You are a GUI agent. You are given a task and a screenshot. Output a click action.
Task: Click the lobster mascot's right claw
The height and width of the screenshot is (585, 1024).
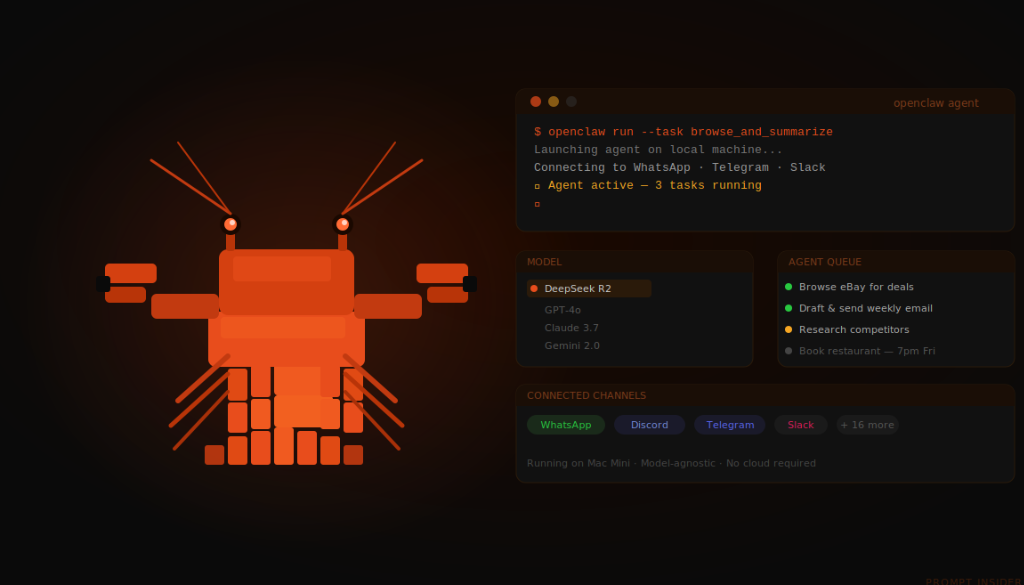tap(445, 283)
